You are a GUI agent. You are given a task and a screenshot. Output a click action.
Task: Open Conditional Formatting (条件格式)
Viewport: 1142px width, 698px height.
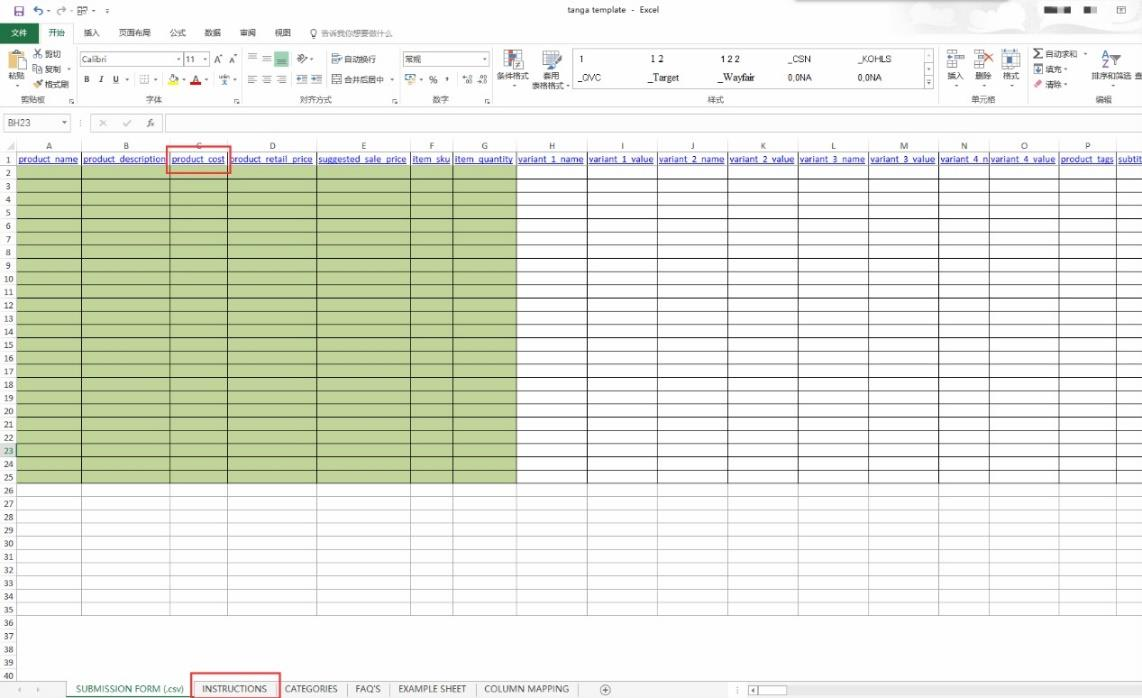(512, 68)
